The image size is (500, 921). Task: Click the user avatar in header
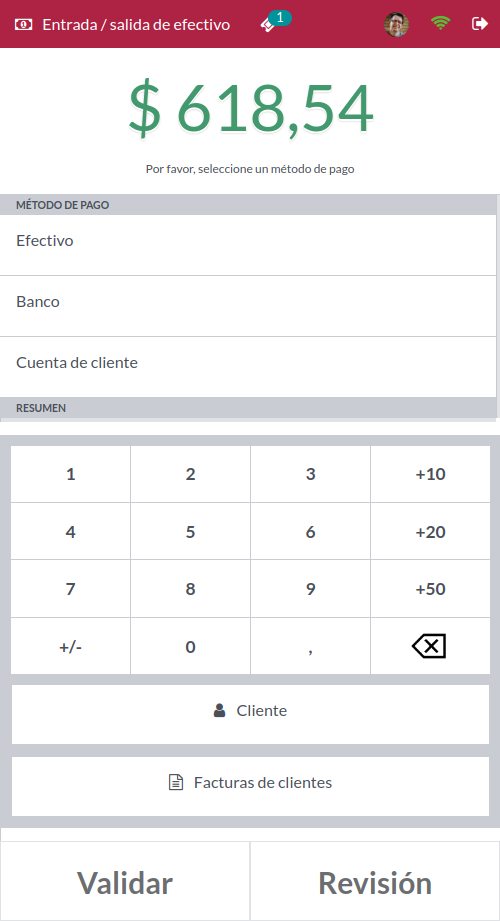click(396, 24)
